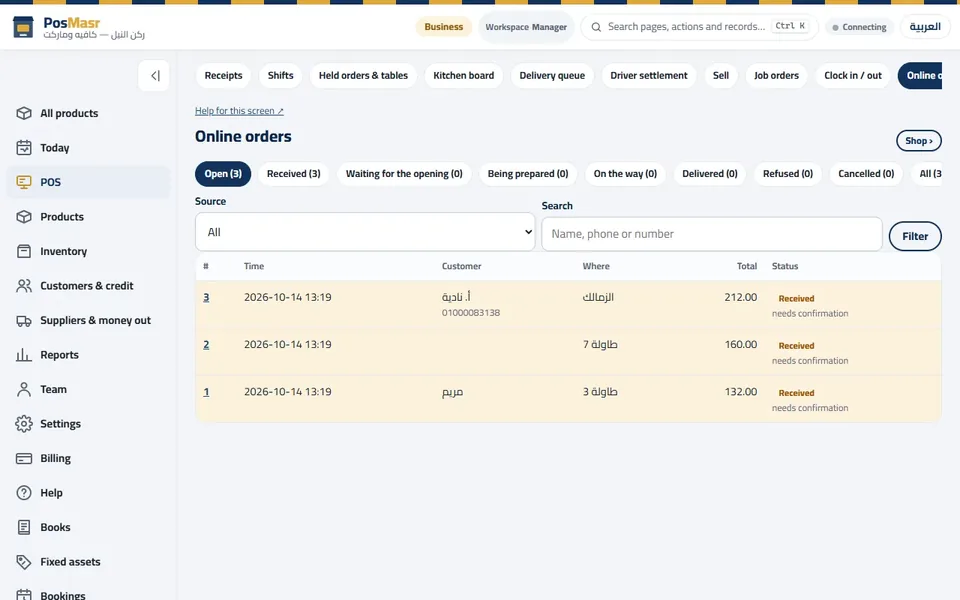This screenshot has height=600, width=960.
Task: Open the Inventory sidebar label
Action: [x=64, y=251]
